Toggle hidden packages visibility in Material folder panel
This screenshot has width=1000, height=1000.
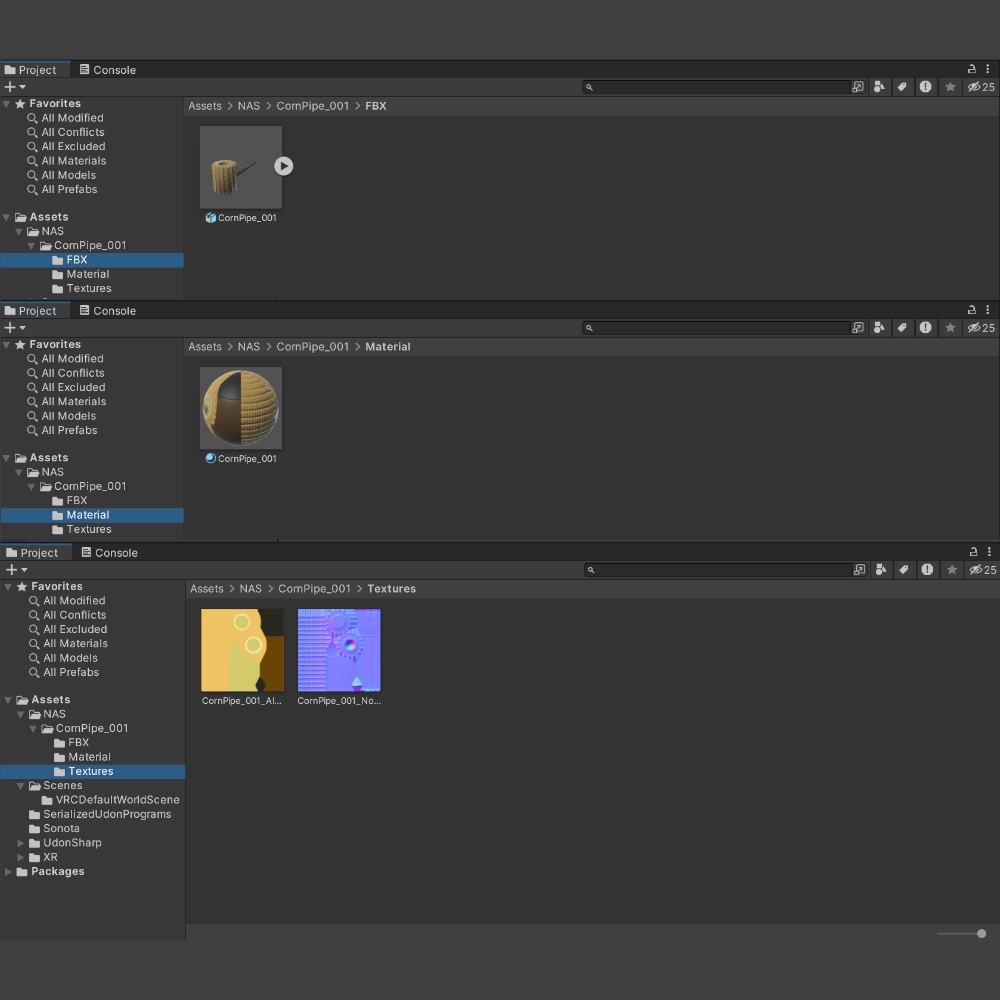pyautogui.click(x=981, y=328)
